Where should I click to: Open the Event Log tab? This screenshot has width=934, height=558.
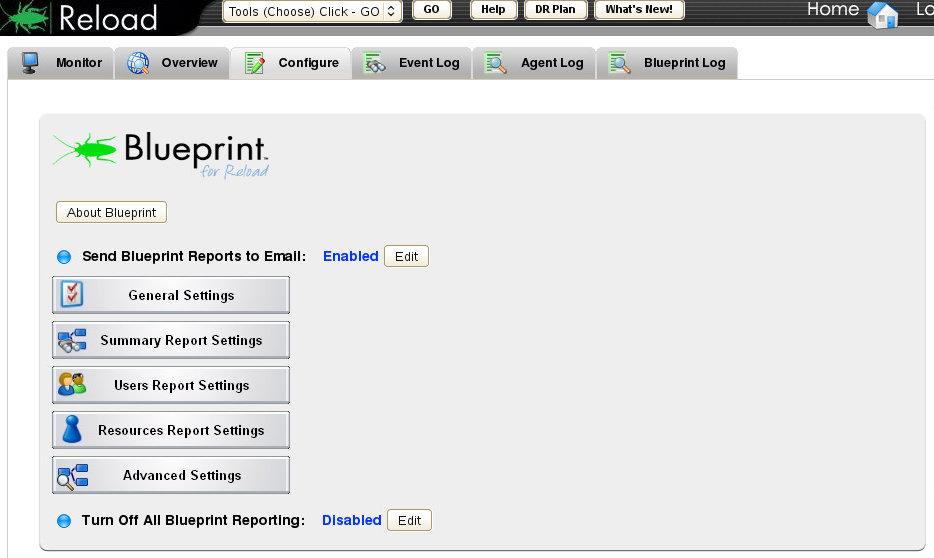tap(412, 63)
